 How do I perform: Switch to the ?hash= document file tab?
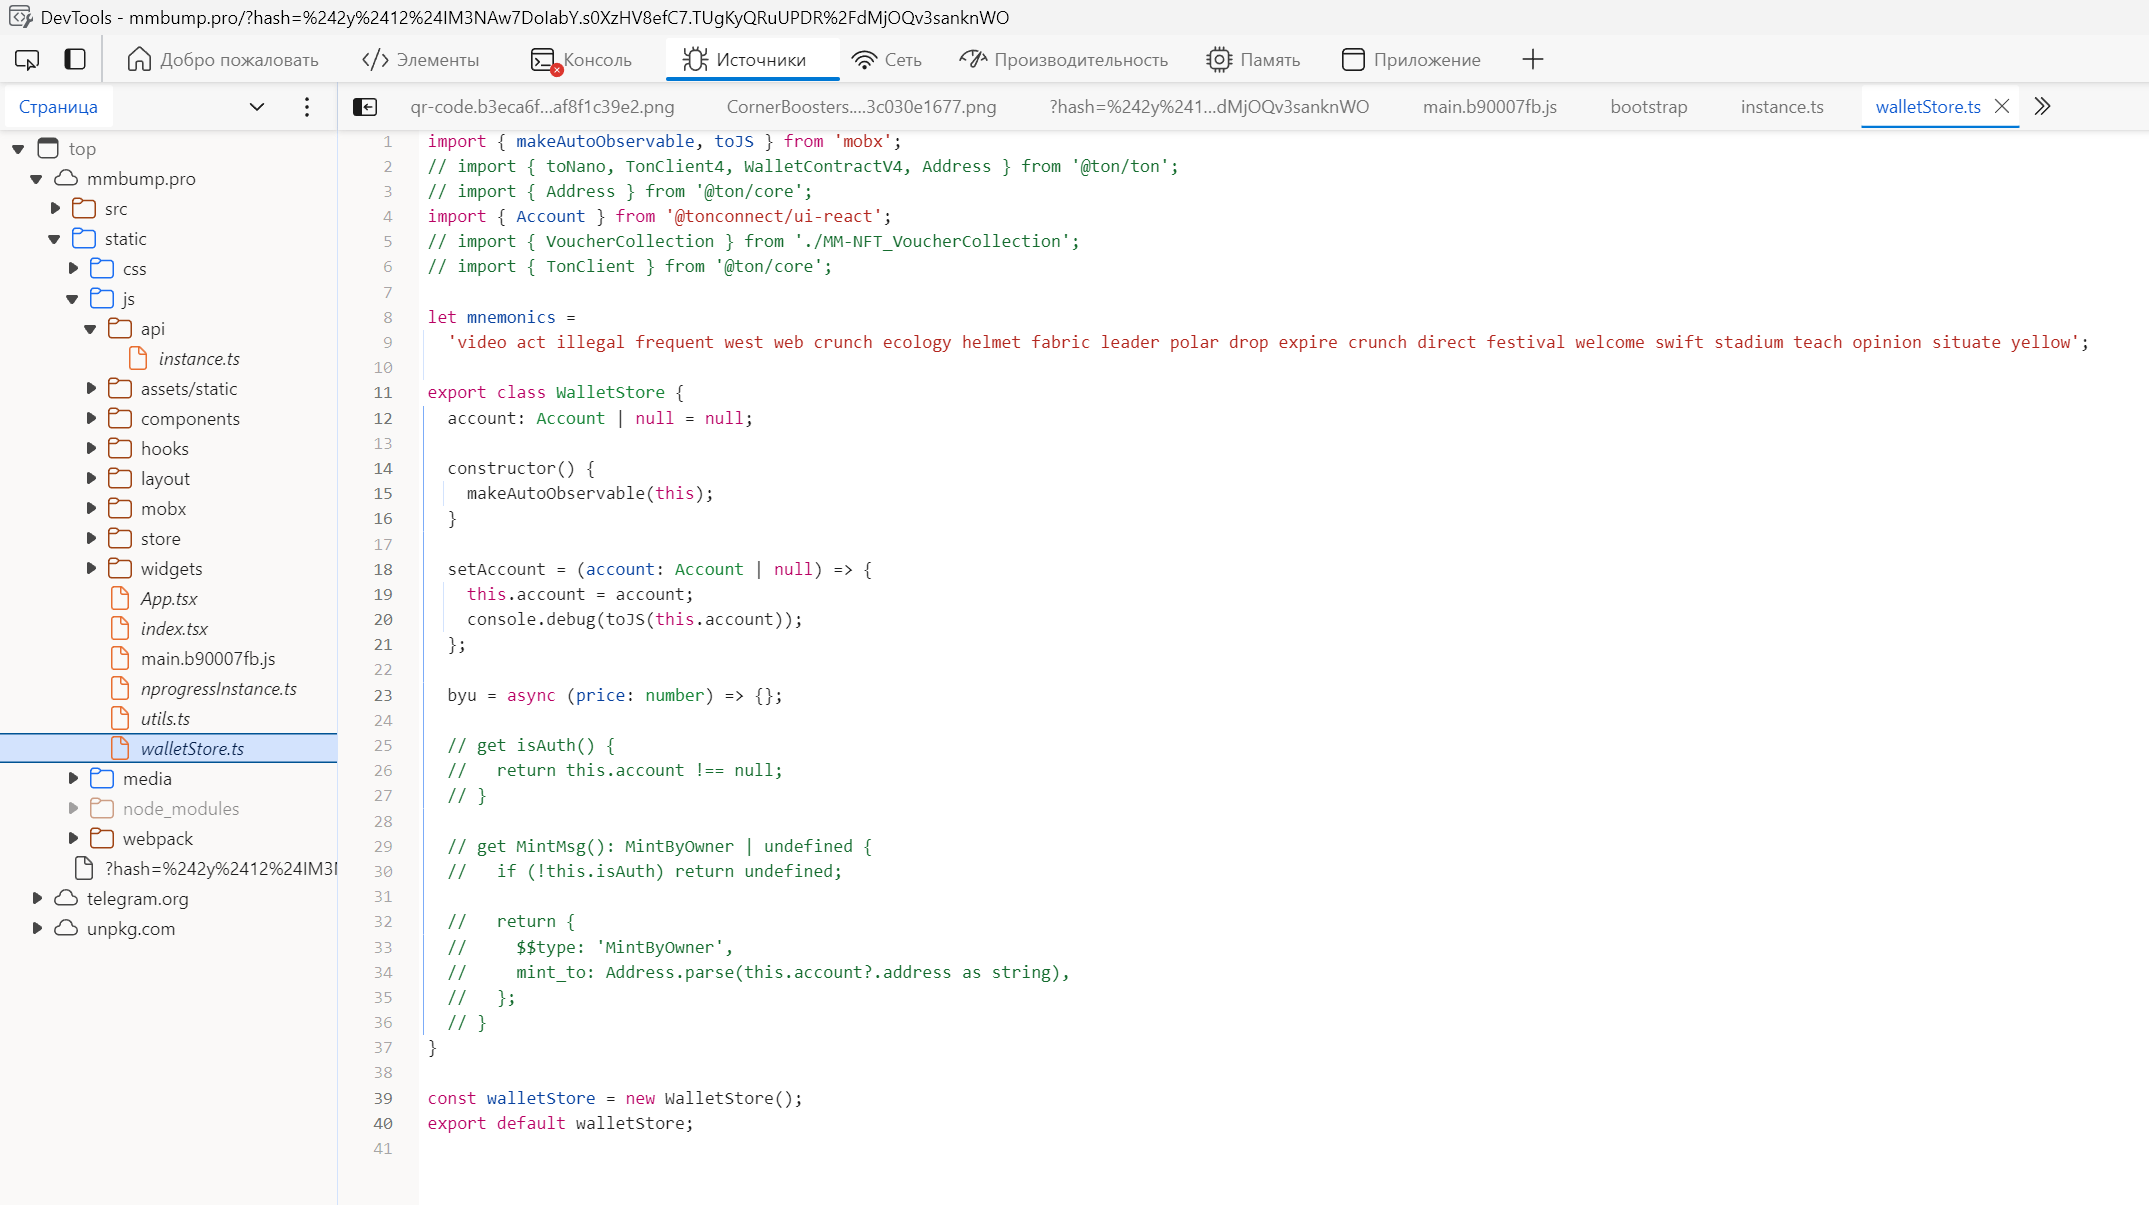1209,107
